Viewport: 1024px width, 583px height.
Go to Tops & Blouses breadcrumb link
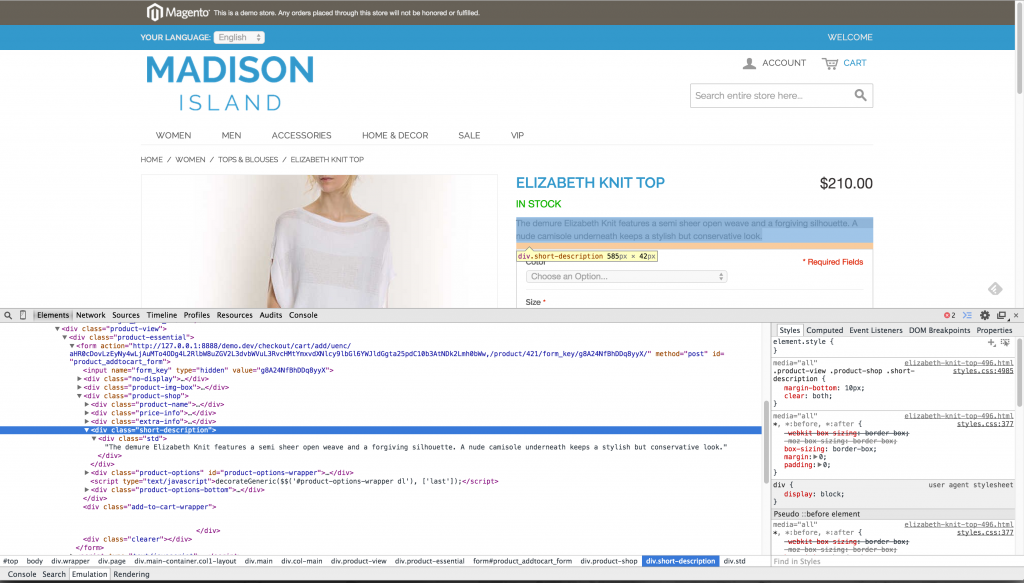[x=248, y=159]
